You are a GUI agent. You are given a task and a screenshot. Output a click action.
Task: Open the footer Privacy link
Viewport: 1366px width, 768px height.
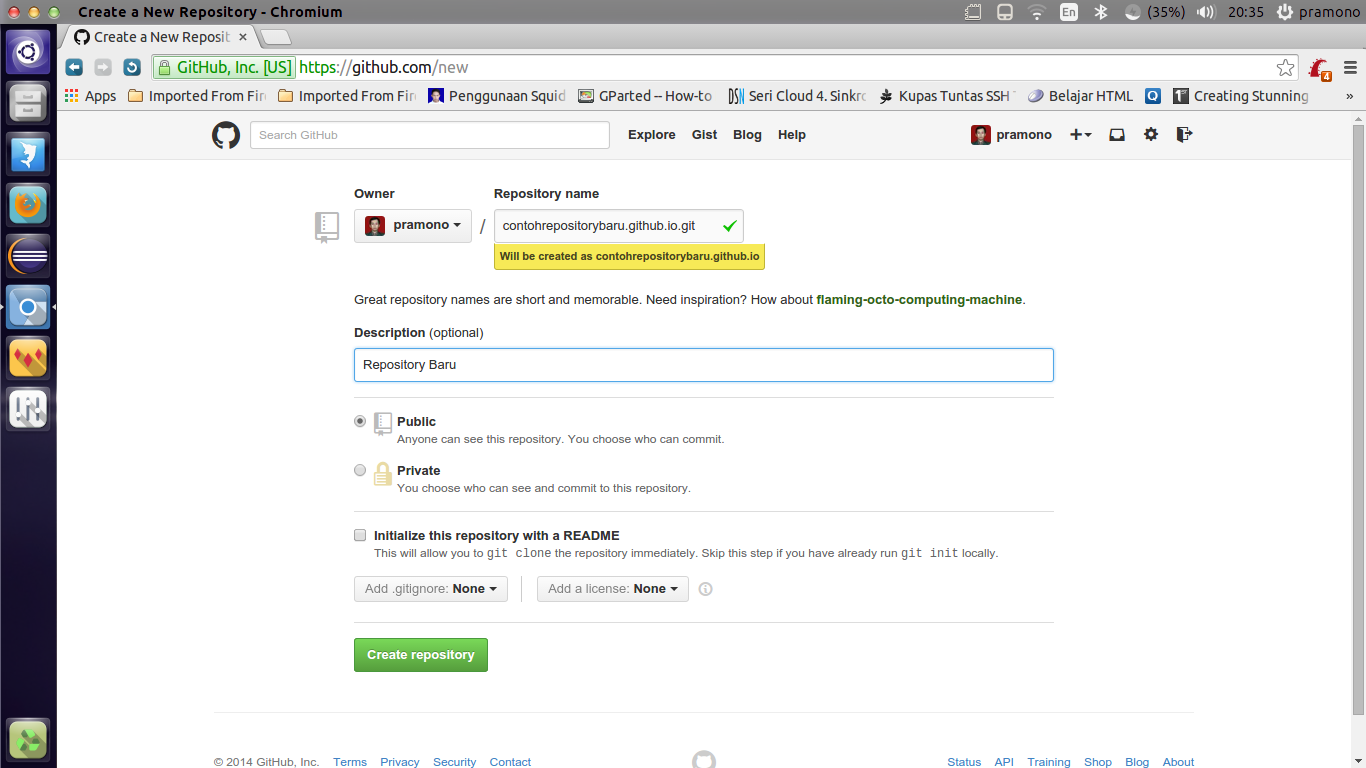400,762
